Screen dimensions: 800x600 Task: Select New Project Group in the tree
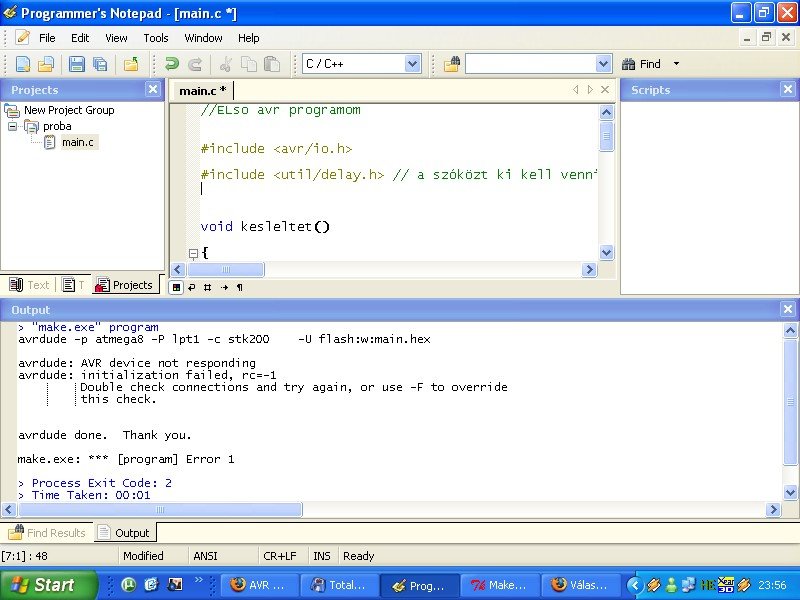click(x=69, y=110)
